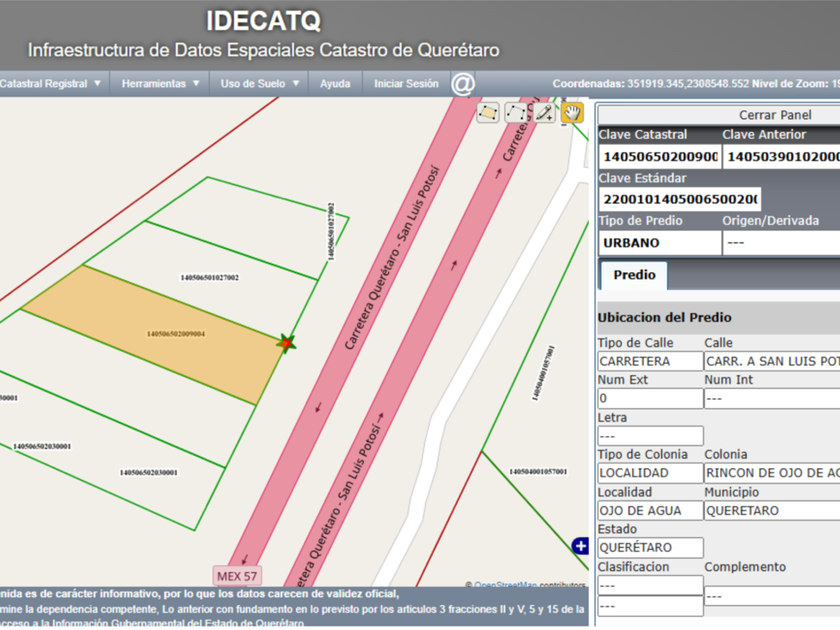Screen dimensions: 840x630
Task: Click the Estado QUERÉTARO field
Action: (650, 548)
